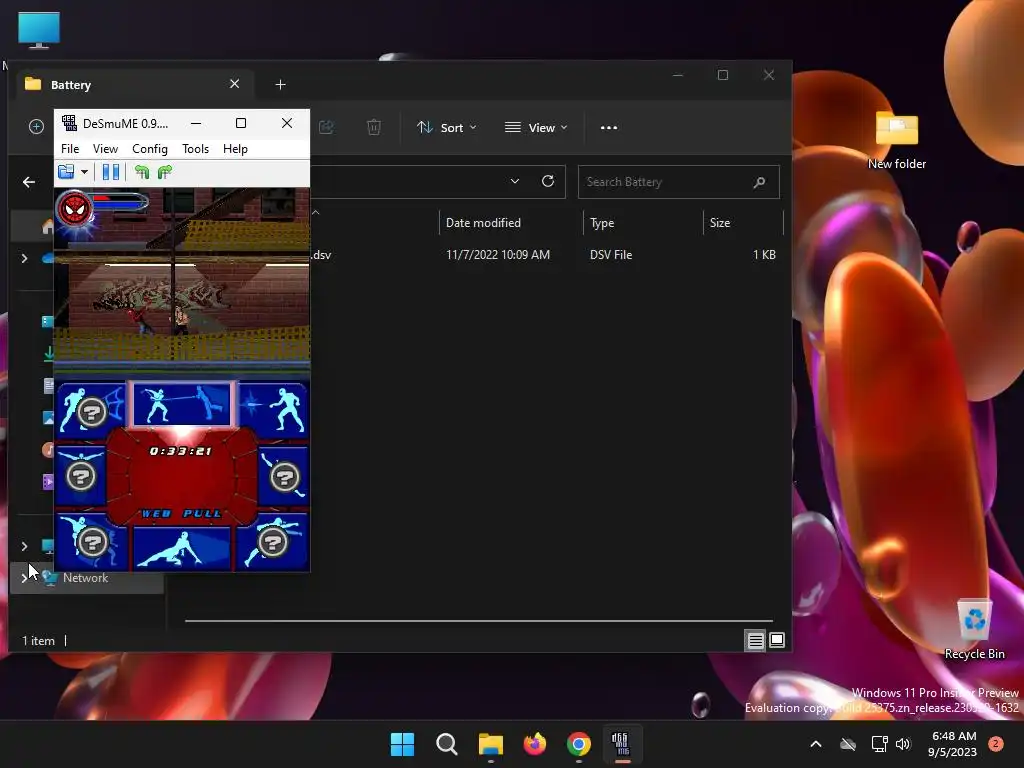This screenshot has height=768, width=1024.
Task: Click the Delete trash icon in Explorer toolbar
Action: (x=374, y=127)
